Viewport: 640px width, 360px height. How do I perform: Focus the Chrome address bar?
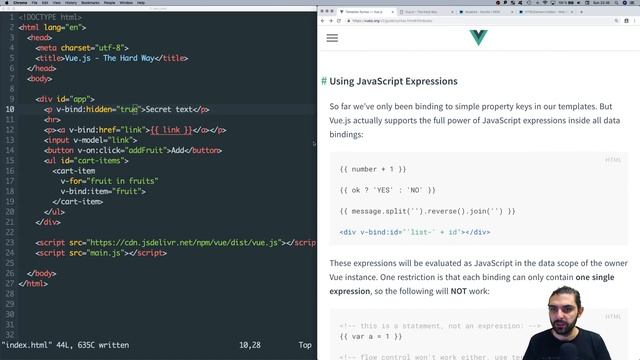pyautogui.click(x=478, y=21)
